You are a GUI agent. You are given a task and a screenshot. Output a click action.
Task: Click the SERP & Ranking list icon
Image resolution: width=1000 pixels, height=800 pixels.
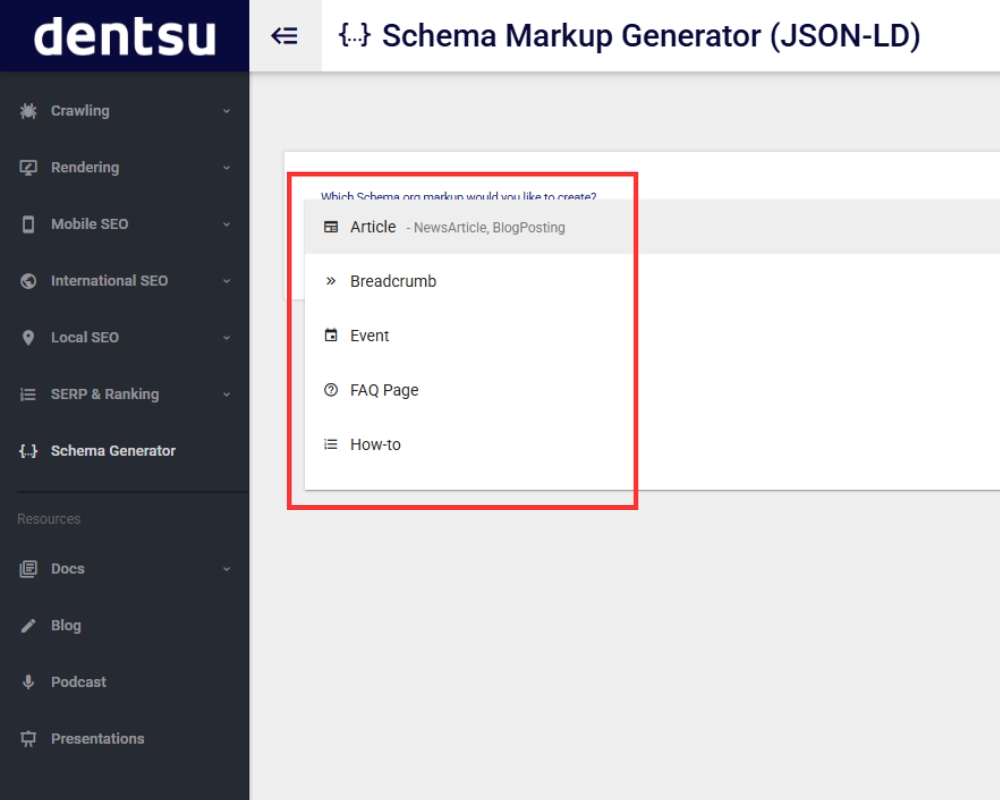(28, 394)
